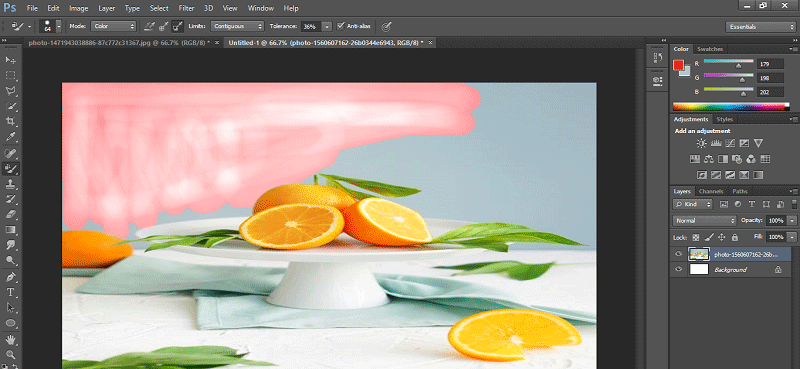Open the Mode Color dropdown

113,26
